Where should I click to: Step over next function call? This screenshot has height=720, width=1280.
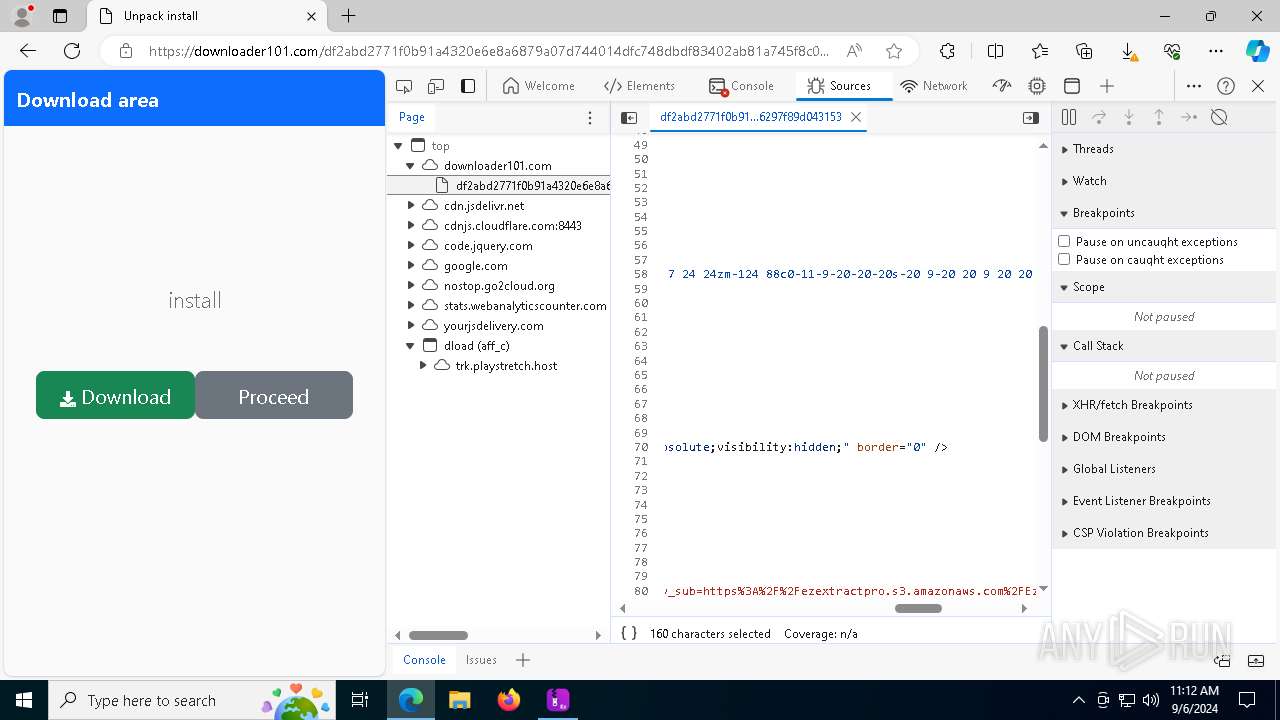click(x=1099, y=117)
